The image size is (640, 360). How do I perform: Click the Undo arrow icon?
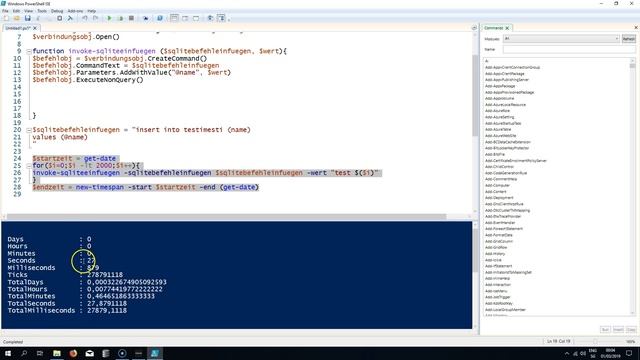point(84,18)
